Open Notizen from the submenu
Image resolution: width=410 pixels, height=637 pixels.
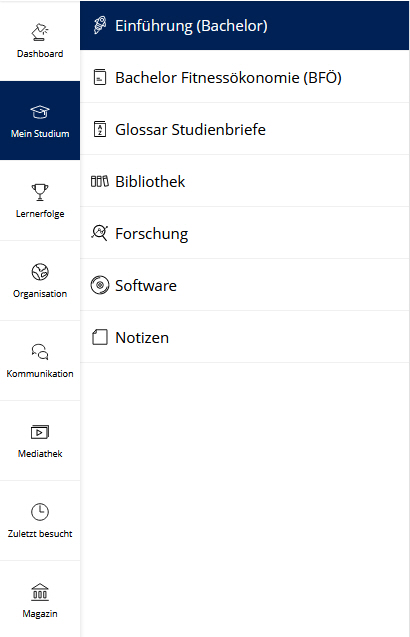245,337
